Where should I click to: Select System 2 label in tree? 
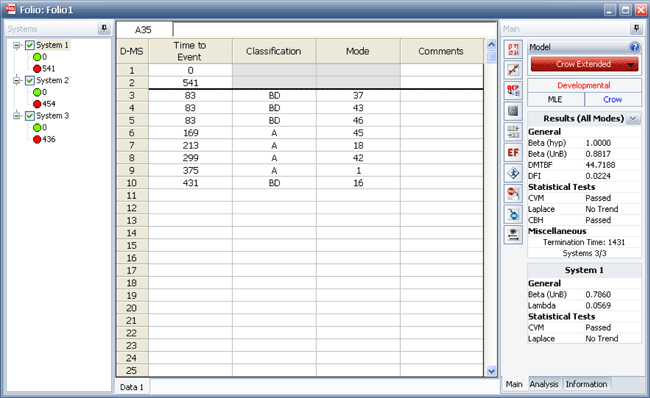click(52, 80)
